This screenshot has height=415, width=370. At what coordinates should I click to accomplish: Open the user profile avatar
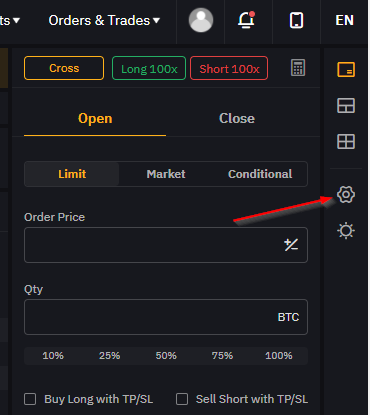[x=201, y=20]
